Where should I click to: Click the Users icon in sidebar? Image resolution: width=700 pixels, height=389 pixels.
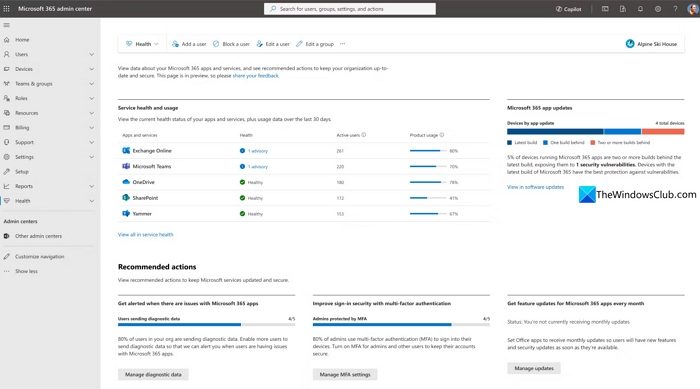coord(7,54)
